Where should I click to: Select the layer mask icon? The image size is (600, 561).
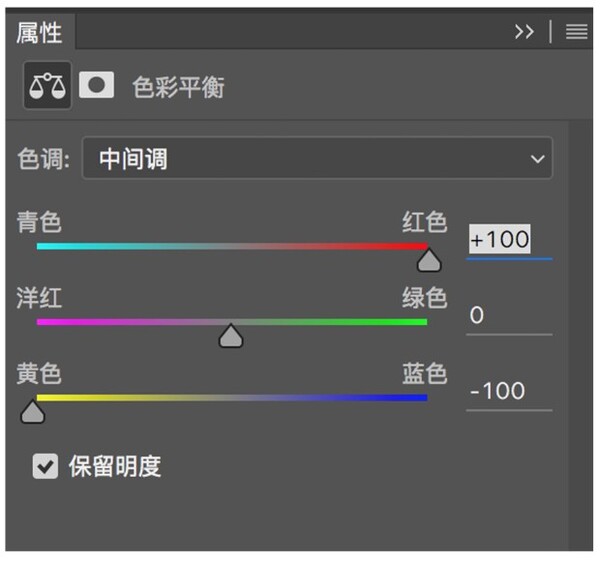coord(97,85)
